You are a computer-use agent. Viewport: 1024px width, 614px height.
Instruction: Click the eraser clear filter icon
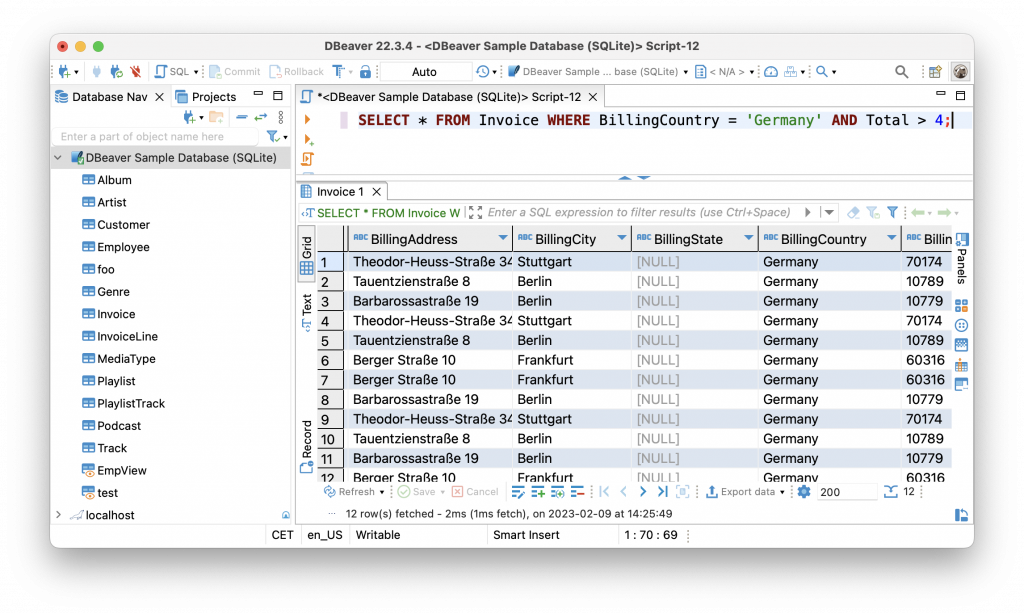(x=853, y=212)
